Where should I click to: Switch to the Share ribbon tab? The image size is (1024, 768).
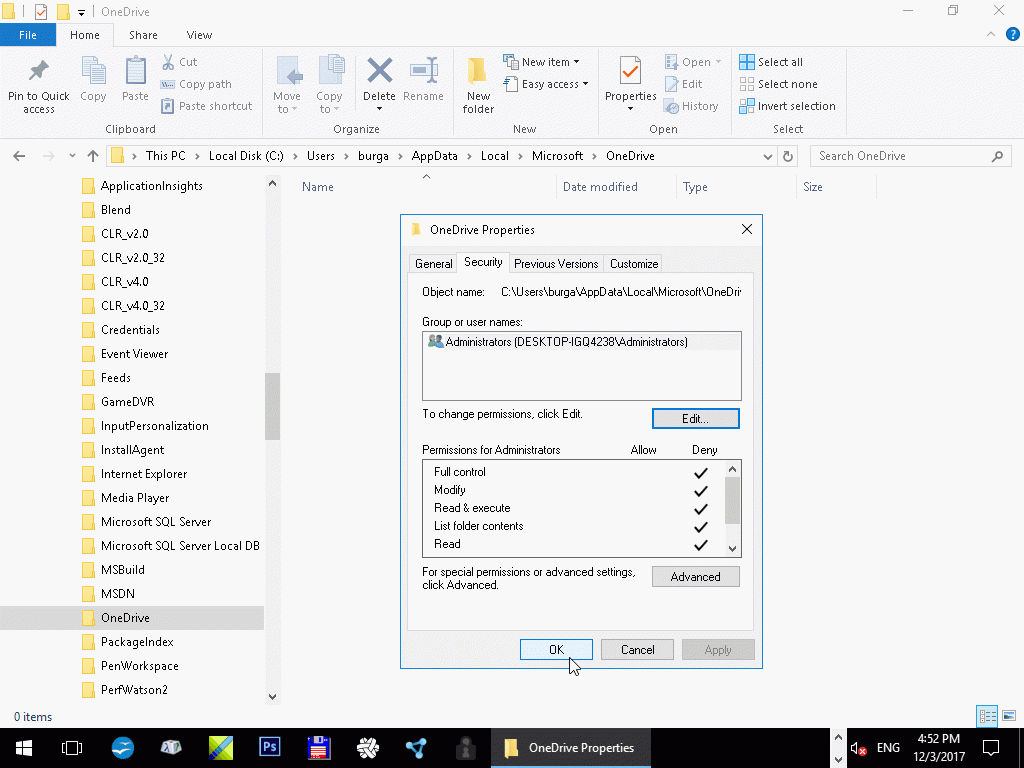pos(143,35)
